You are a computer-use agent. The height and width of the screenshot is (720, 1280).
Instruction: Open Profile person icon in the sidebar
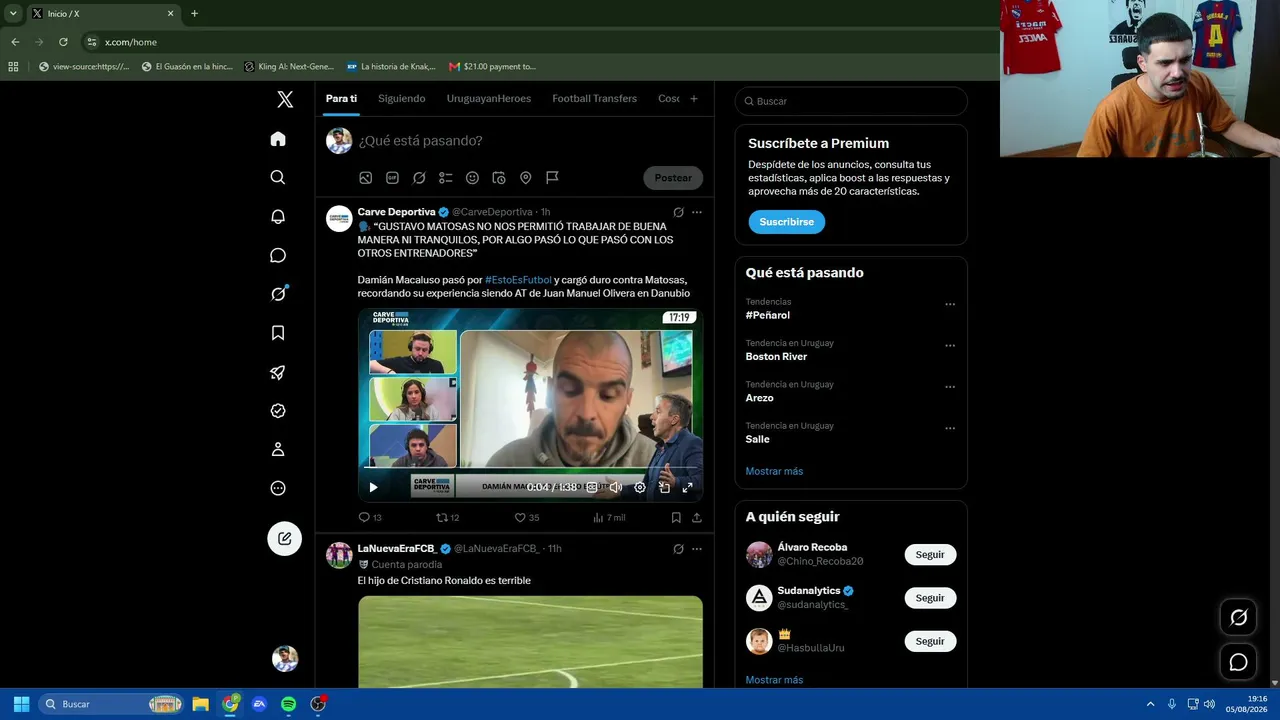point(278,450)
